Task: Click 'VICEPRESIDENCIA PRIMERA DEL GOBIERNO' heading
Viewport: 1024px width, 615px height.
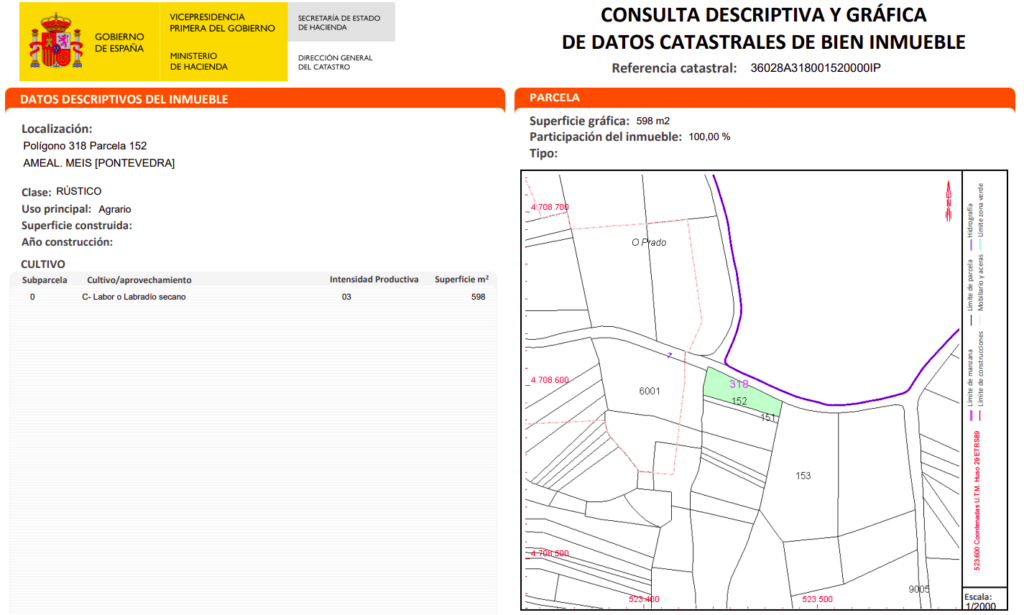Action: click(222, 23)
